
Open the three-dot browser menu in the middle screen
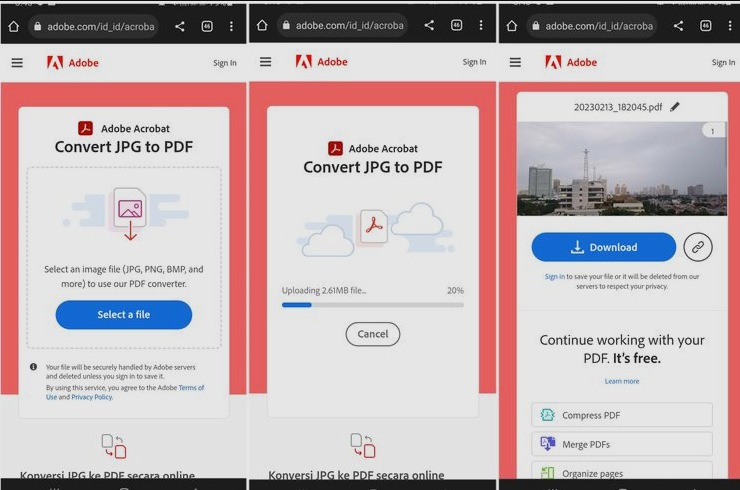click(x=481, y=25)
